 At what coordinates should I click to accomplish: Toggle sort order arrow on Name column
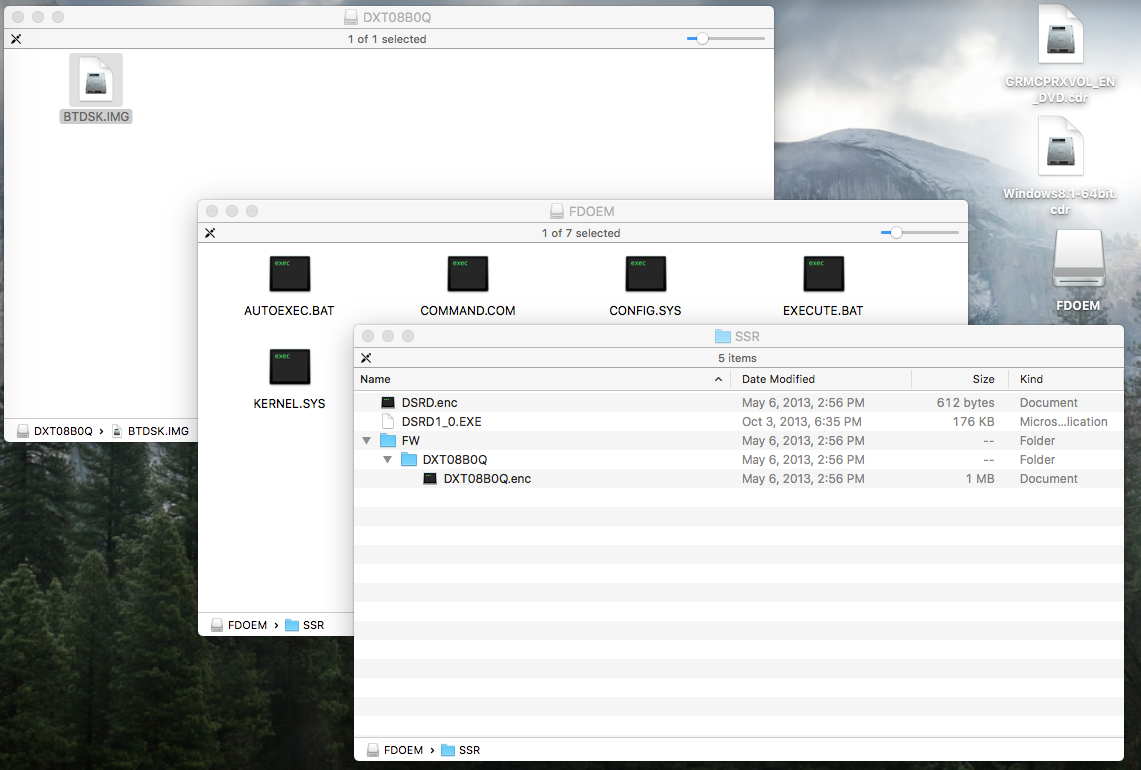pos(718,379)
